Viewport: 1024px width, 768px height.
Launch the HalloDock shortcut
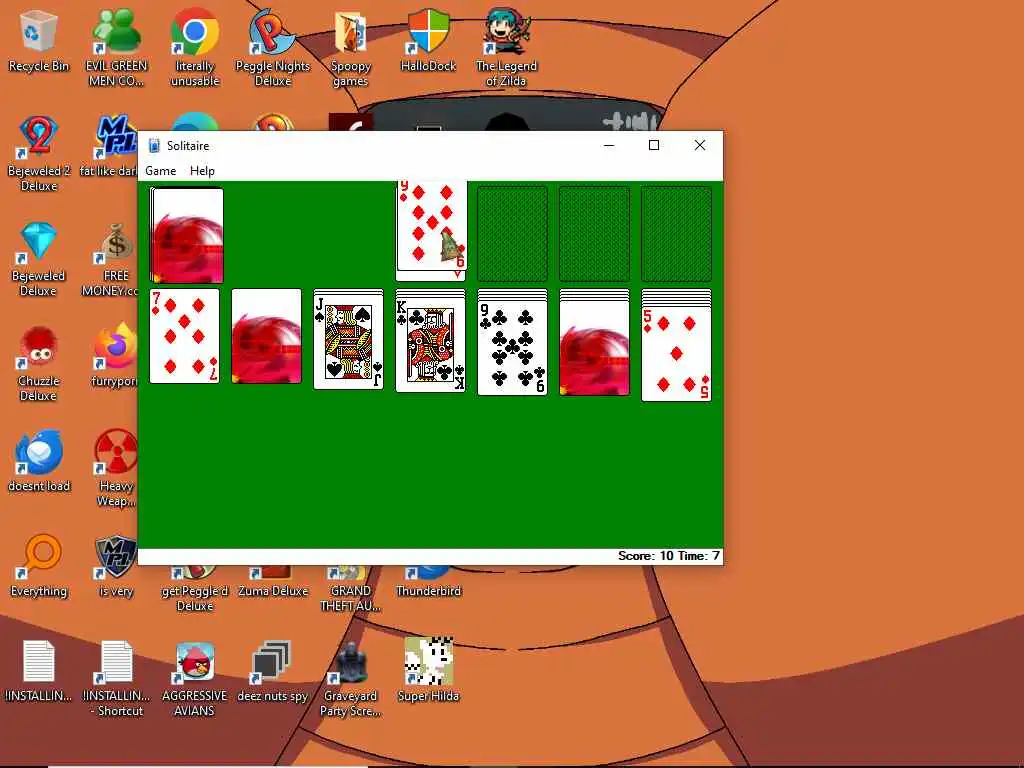428,41
